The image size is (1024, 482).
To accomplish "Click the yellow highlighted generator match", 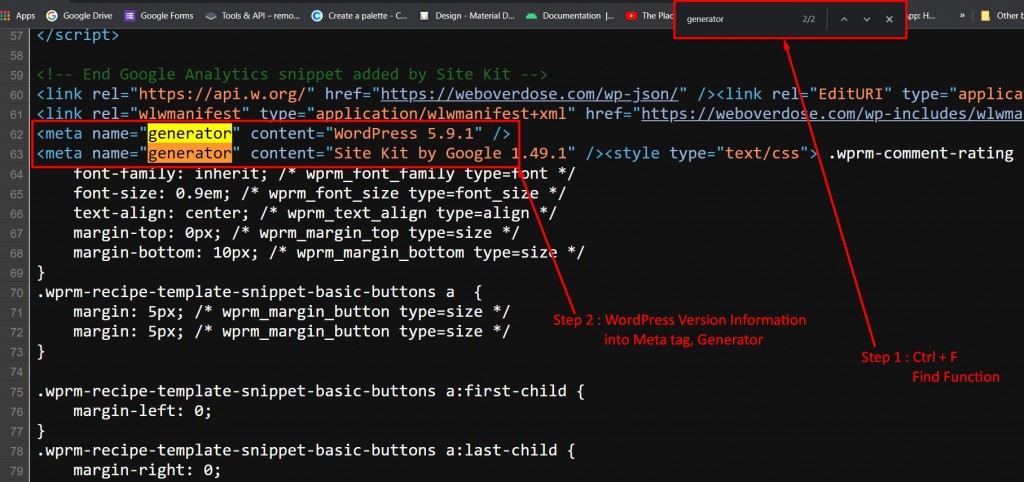I will click(x=189, y=134).
